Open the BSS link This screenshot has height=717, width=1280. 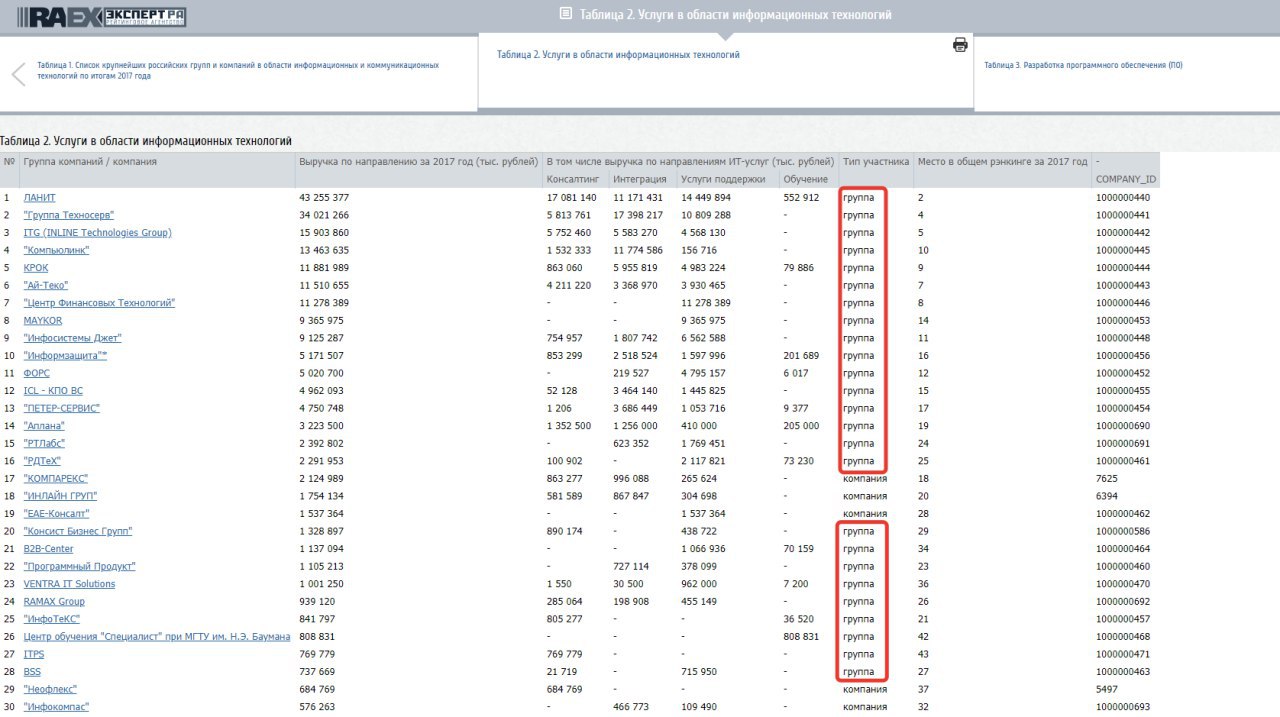tap(32, 672)
